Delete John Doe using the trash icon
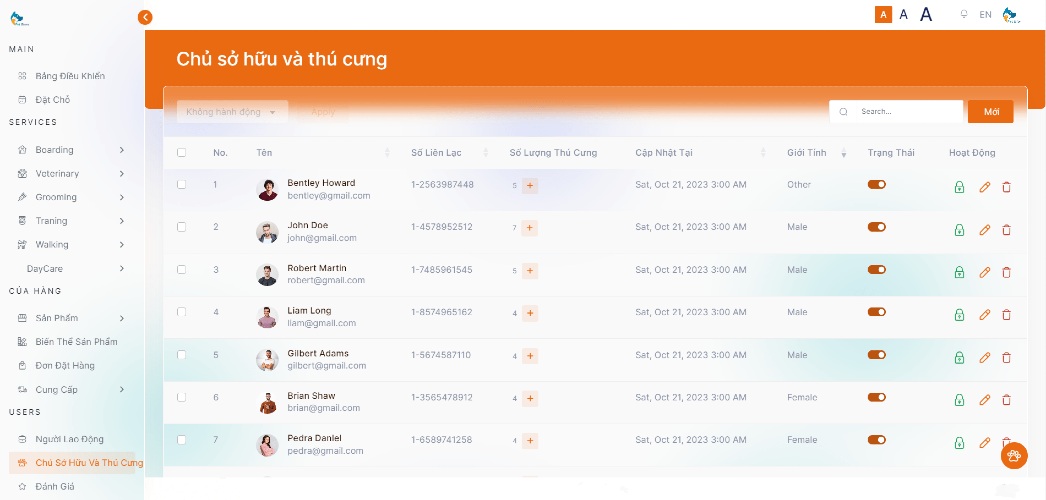Viewport: 1046px width, 500px height. (x=1006, y=230)
